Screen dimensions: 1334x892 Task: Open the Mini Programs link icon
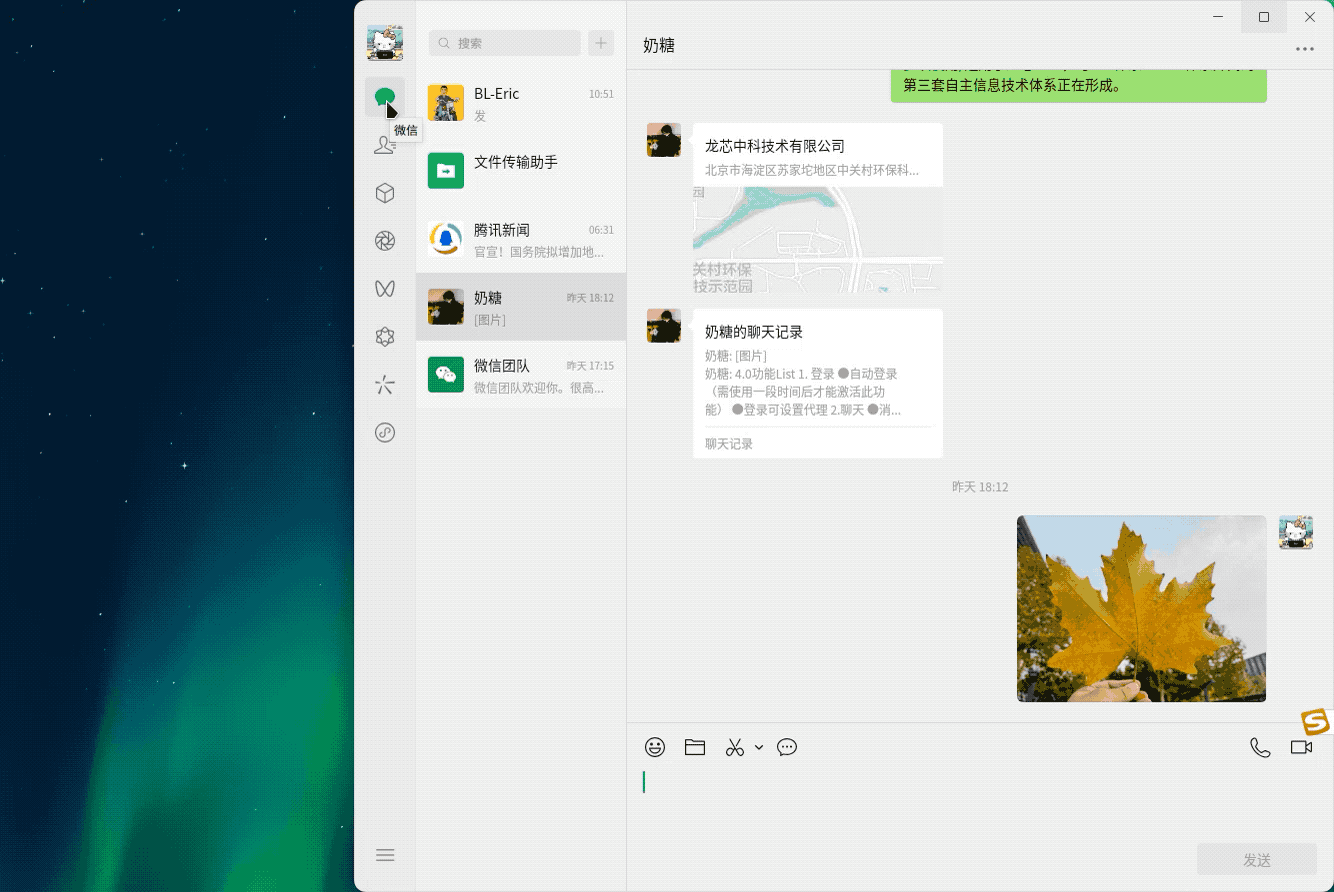(x=384, y=433)
